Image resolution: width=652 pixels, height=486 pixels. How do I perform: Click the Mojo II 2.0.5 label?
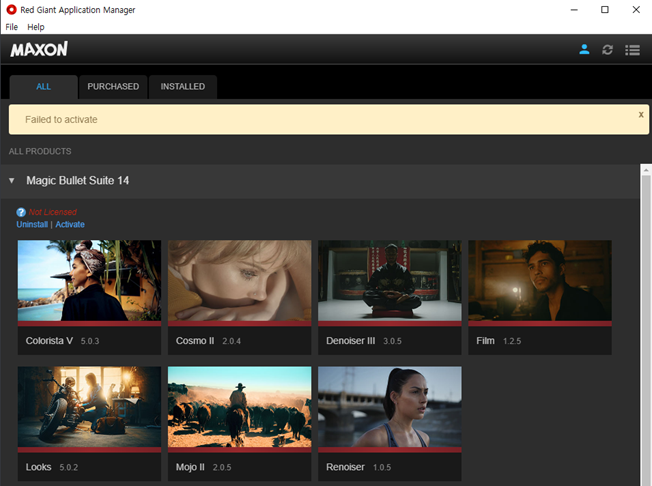pyautogui.click(x=203, y=467)
